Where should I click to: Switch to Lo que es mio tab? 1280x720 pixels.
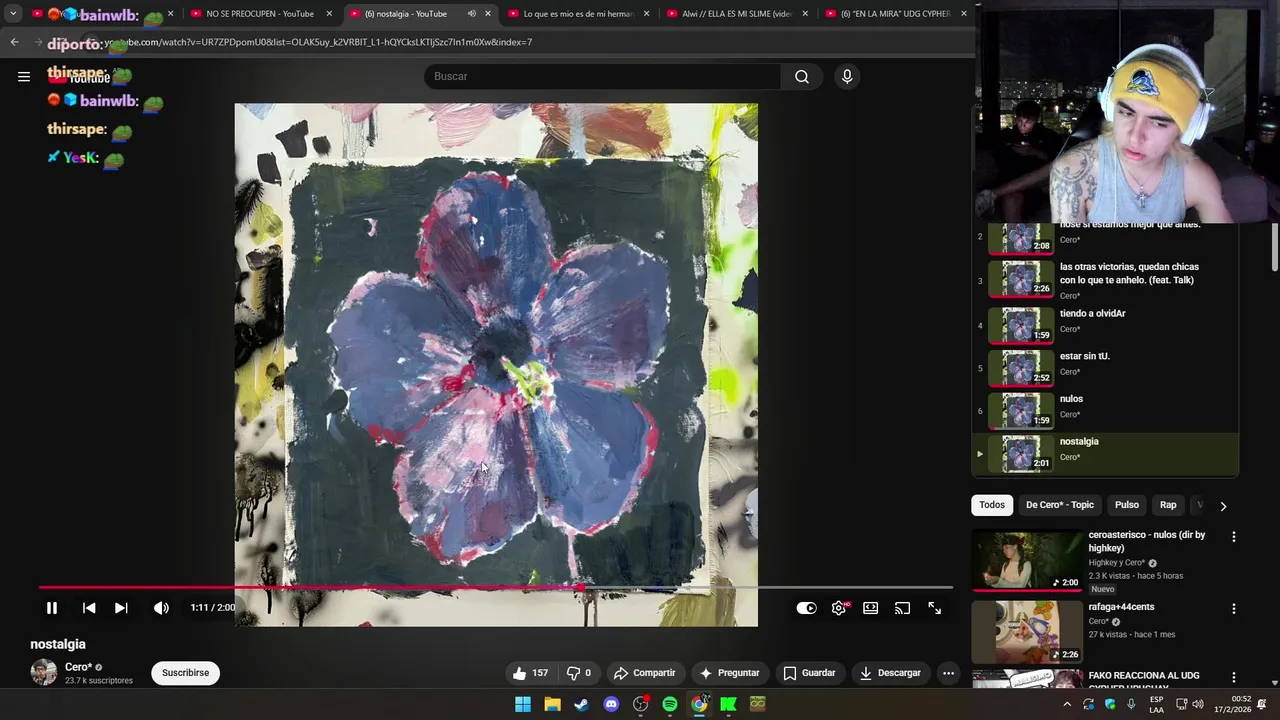coord(579,14)
